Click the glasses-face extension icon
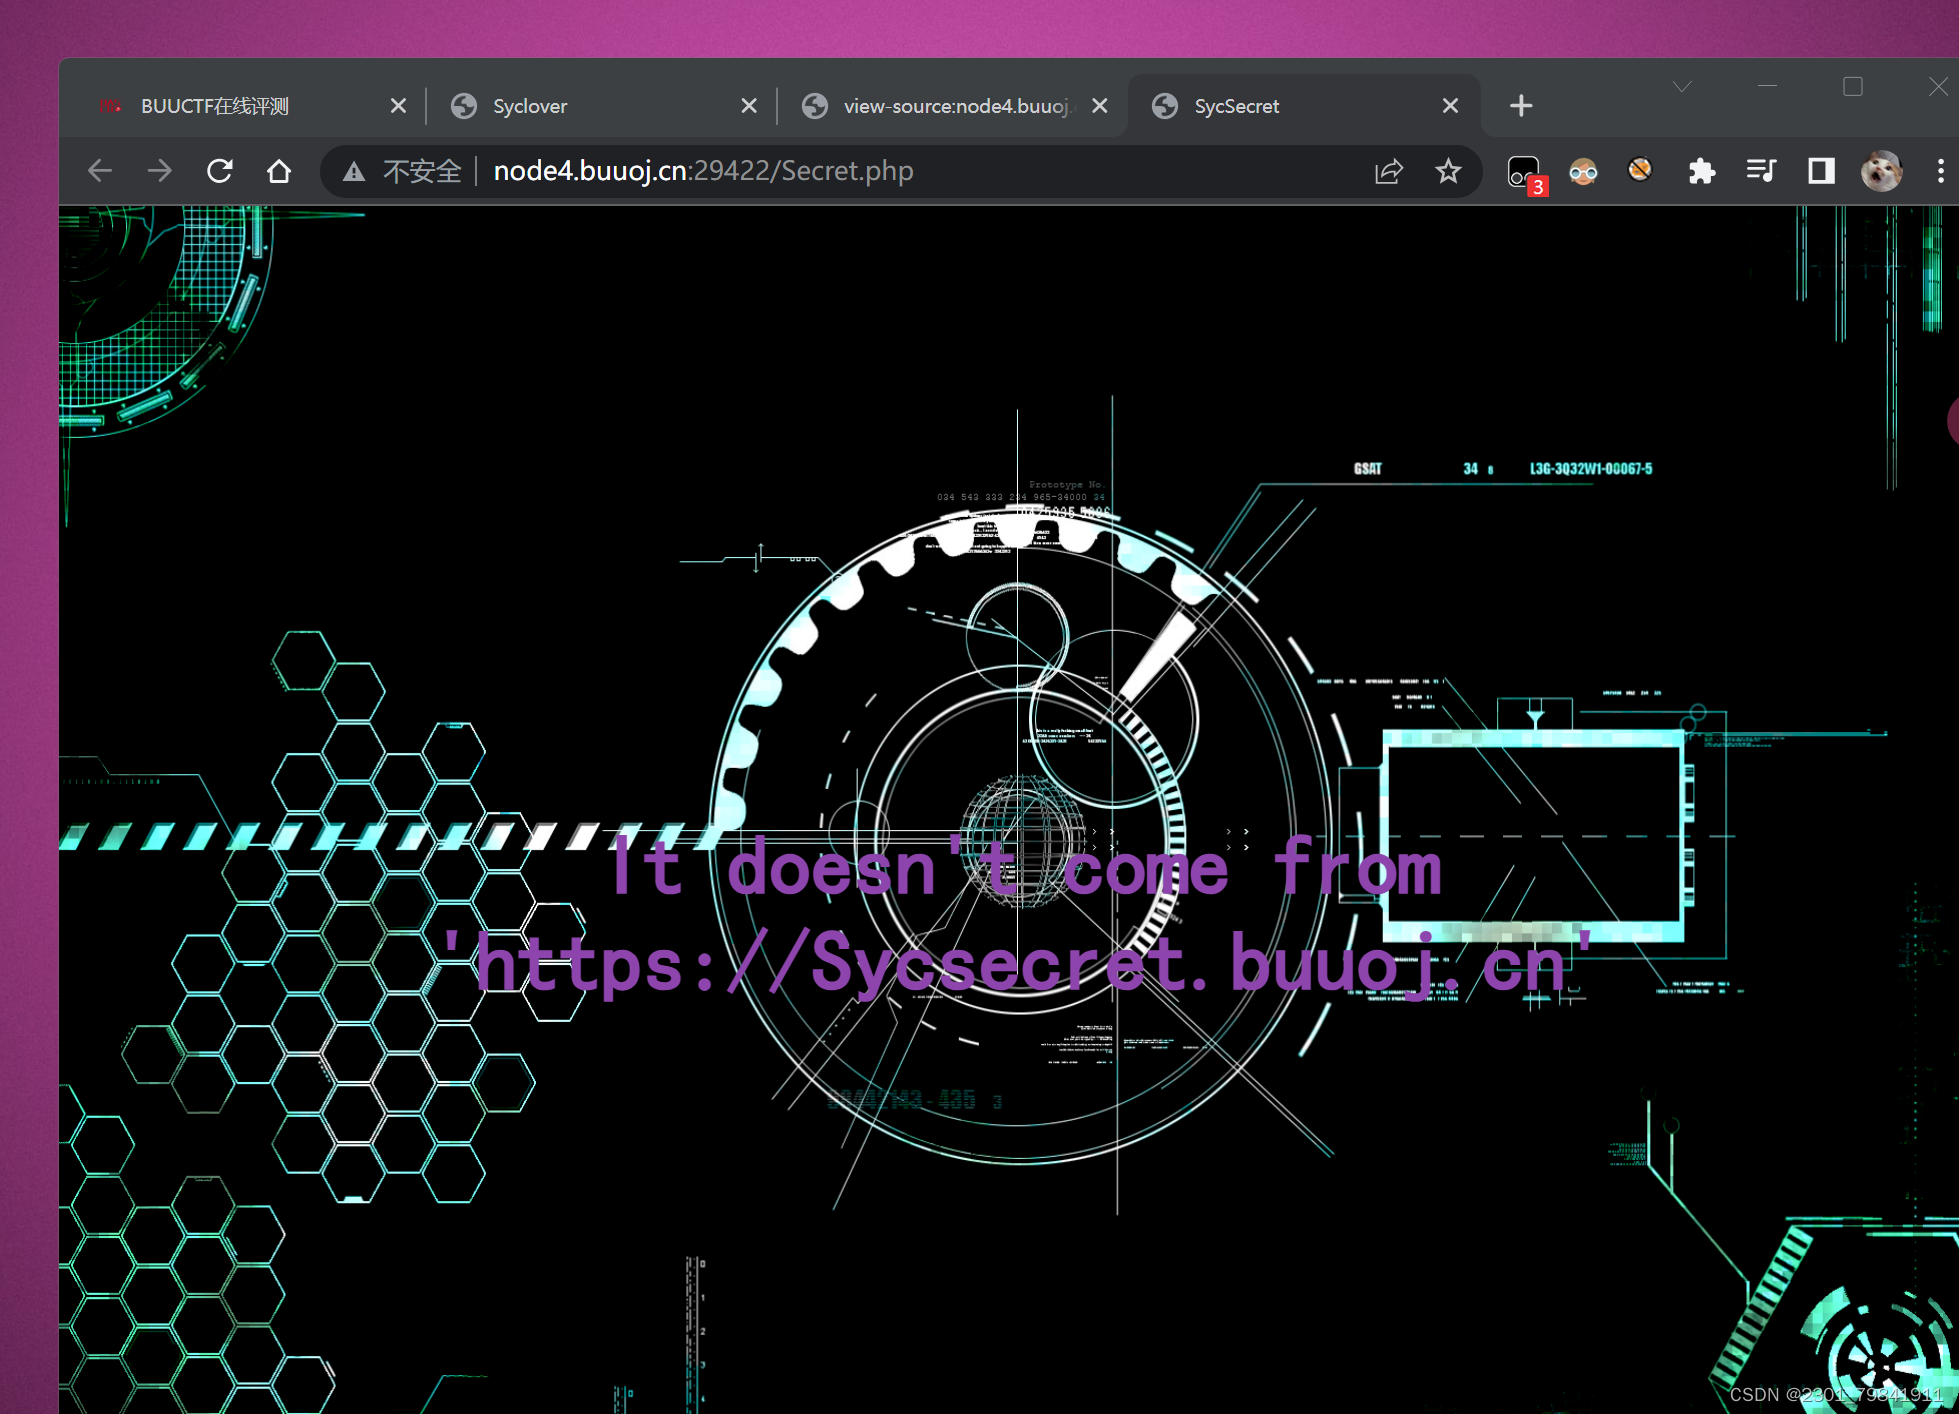Screen dimensions: 1959x1414 tap(1582, 171)
